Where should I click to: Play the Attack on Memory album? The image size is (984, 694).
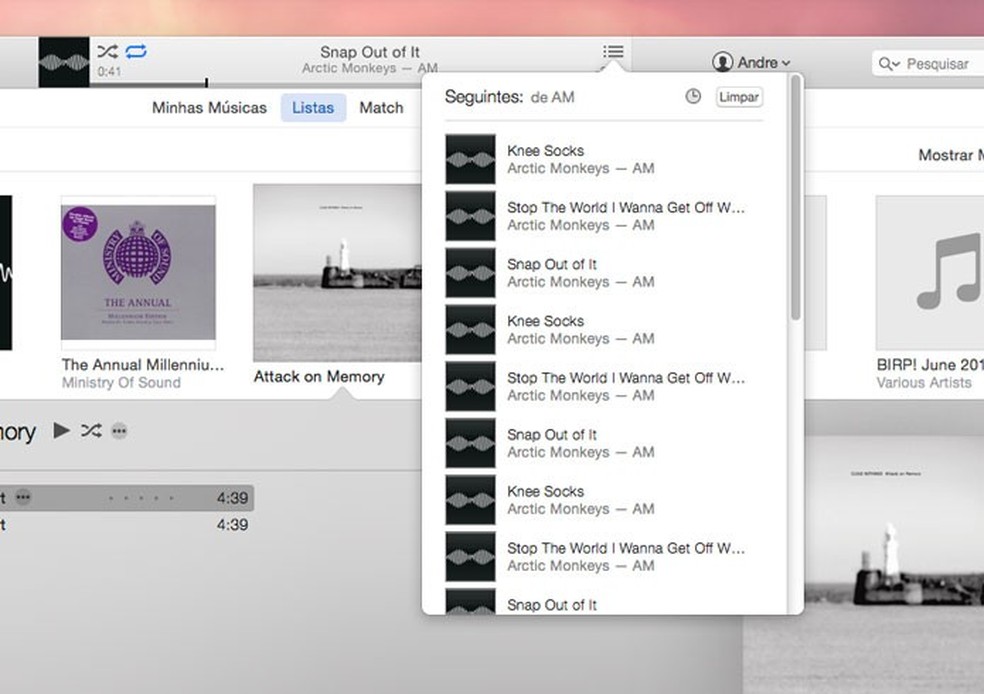[62, 431]
